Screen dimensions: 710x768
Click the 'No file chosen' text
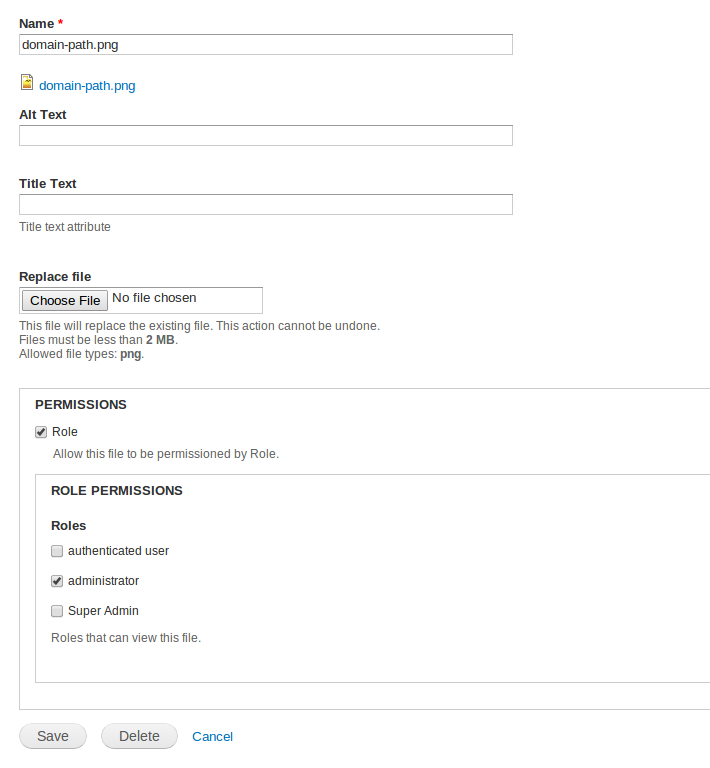(154, 298)
